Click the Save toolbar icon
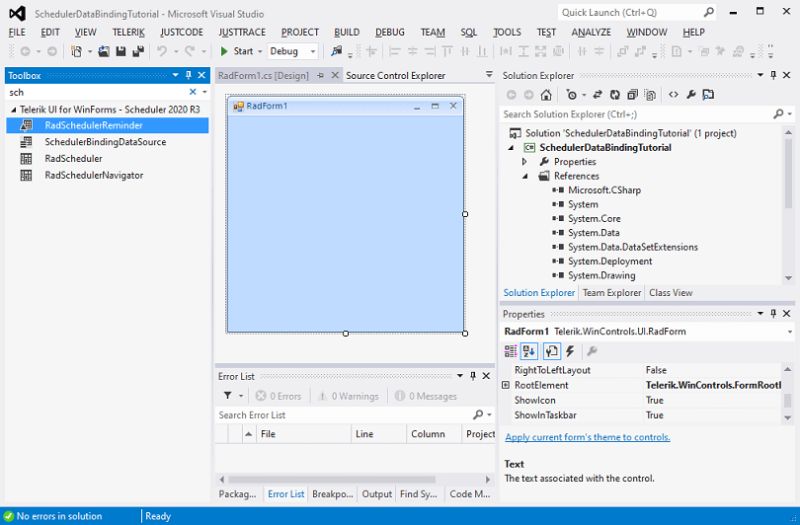This screenshot has height=525, width=800. [121, 51]
